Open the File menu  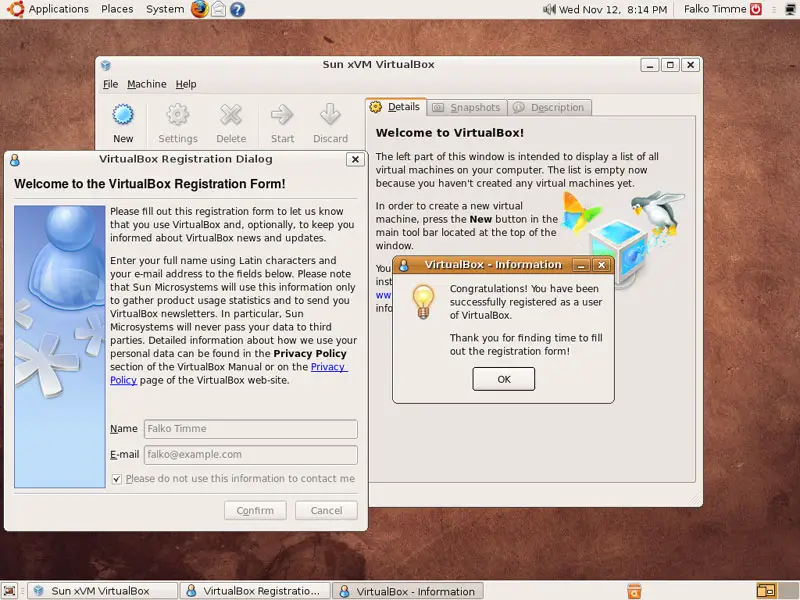(110, 84)
